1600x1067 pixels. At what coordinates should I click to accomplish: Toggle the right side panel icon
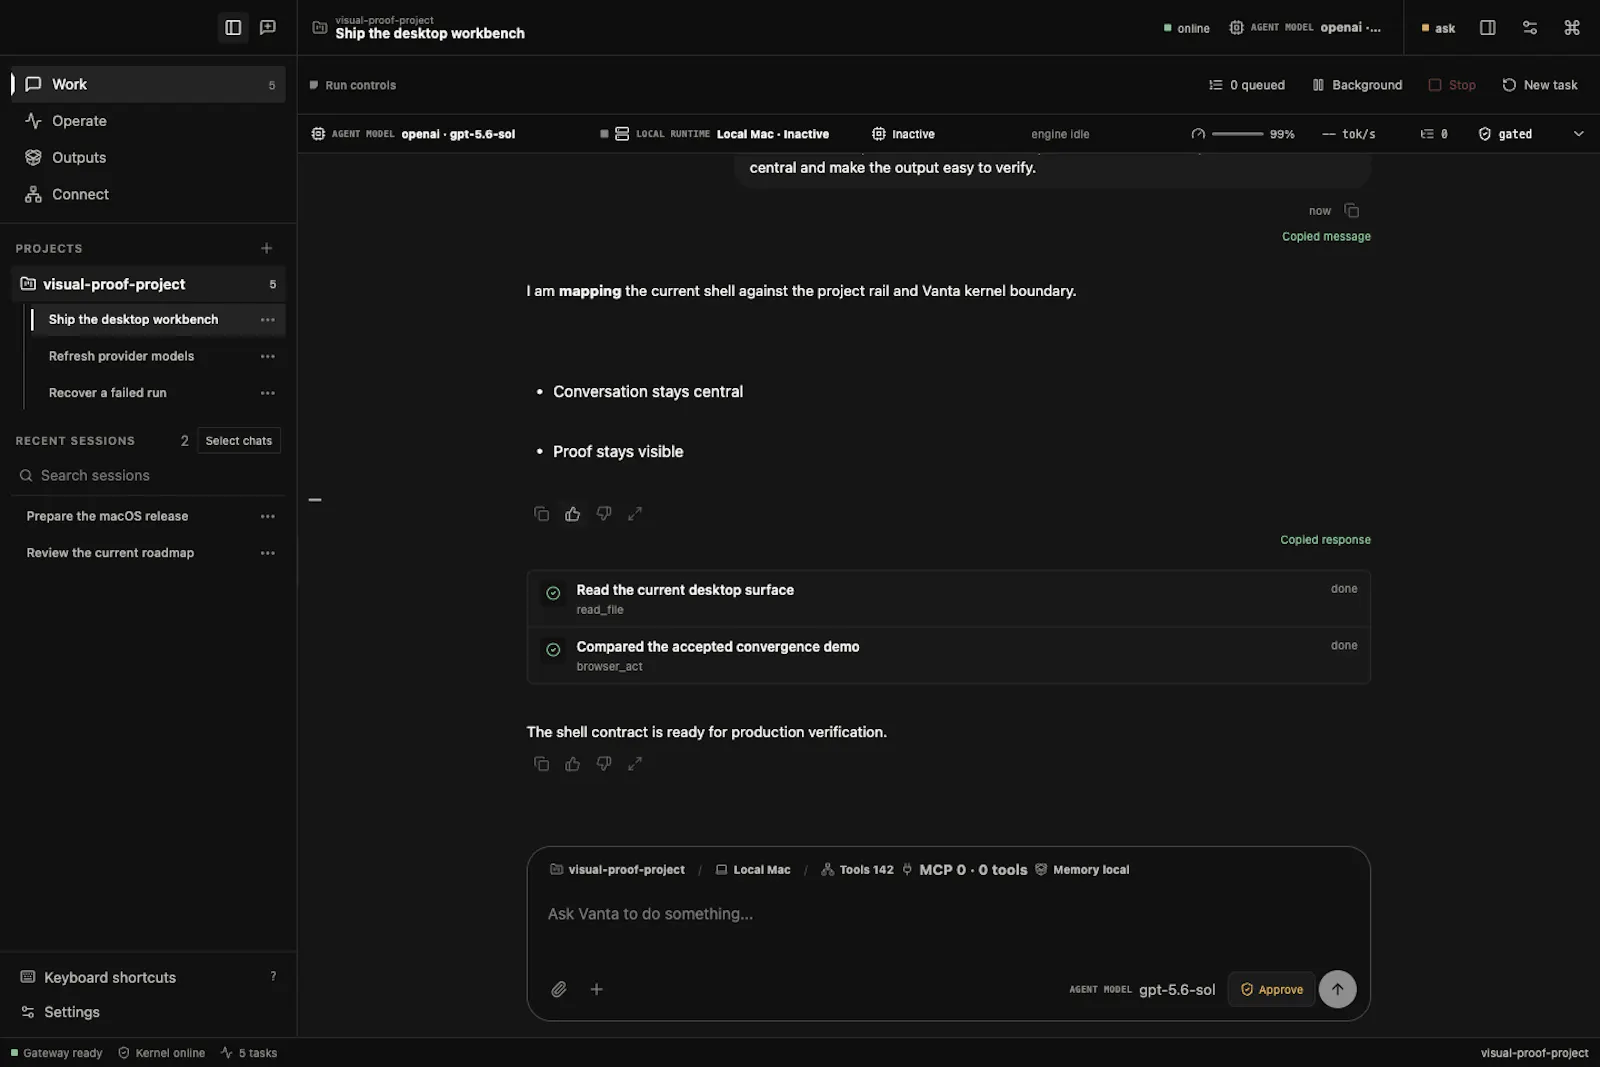[x=1488, y=28]
